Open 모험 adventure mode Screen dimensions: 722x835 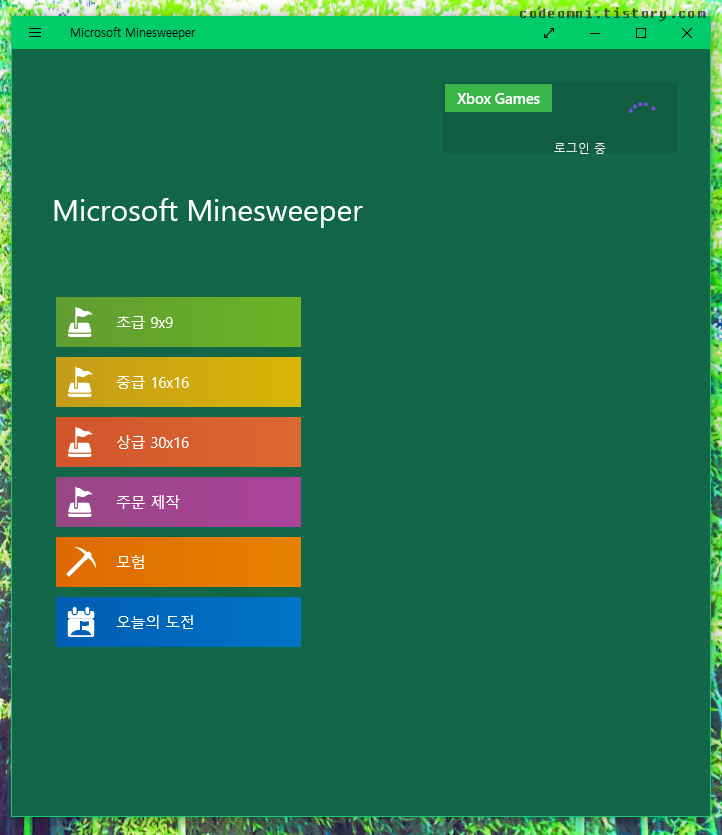[178, 562]
